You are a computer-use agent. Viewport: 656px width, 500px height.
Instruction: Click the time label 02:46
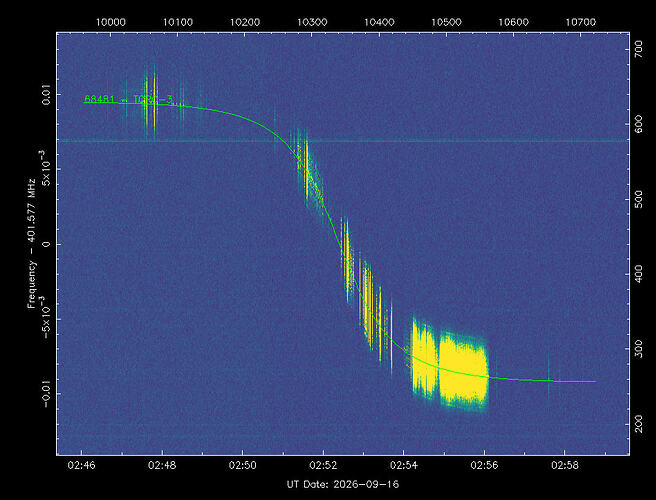click(82, 466)
